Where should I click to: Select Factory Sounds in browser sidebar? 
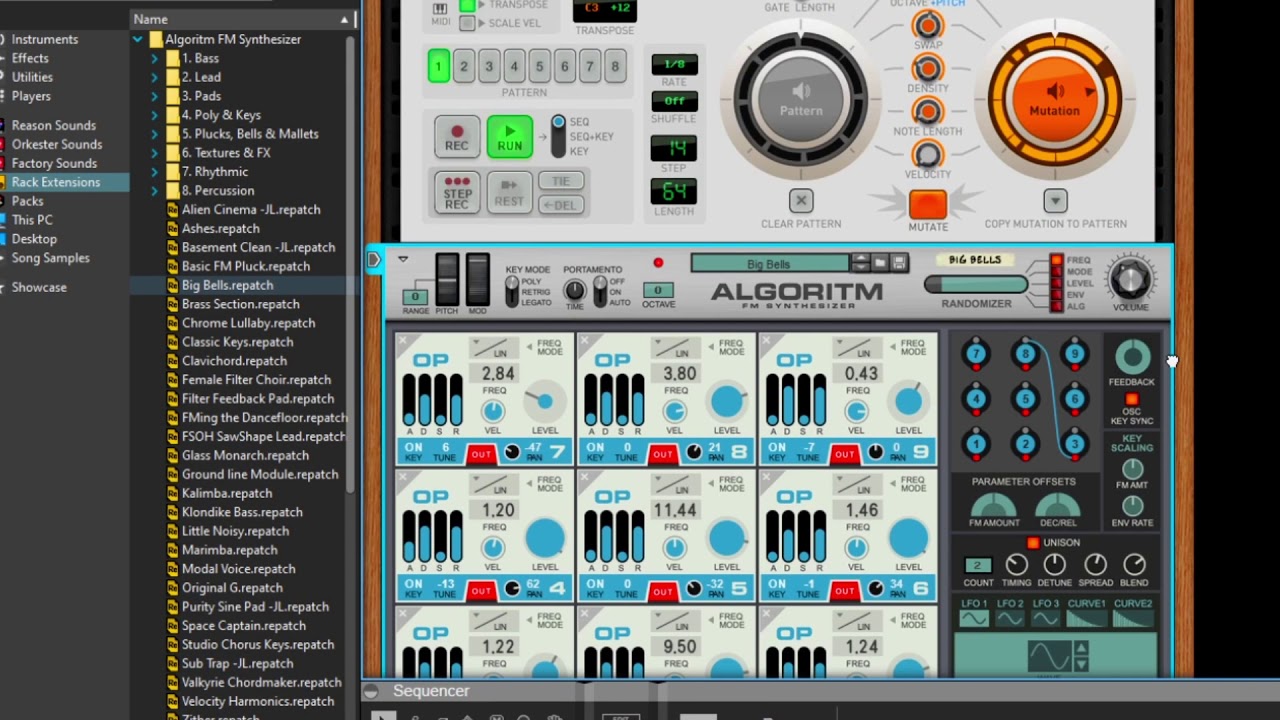coord(54,163)
